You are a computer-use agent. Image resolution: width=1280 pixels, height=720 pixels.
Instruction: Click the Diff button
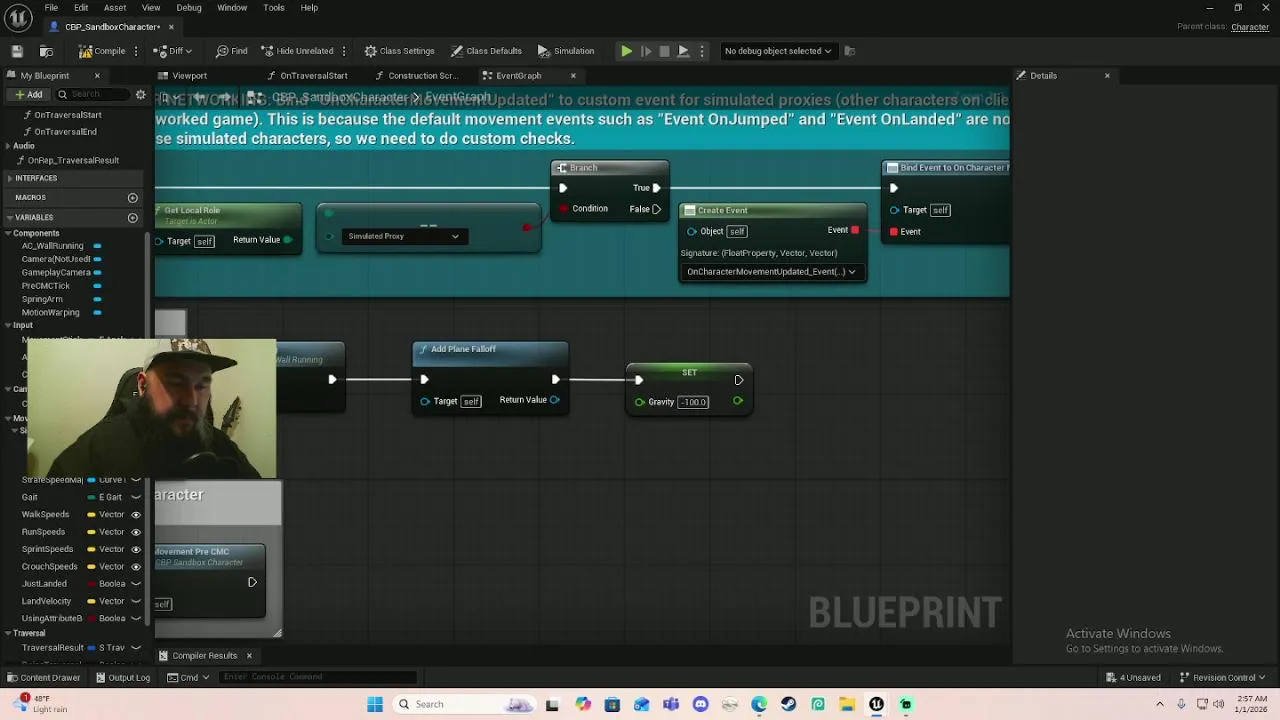click(x=174, y=51)
